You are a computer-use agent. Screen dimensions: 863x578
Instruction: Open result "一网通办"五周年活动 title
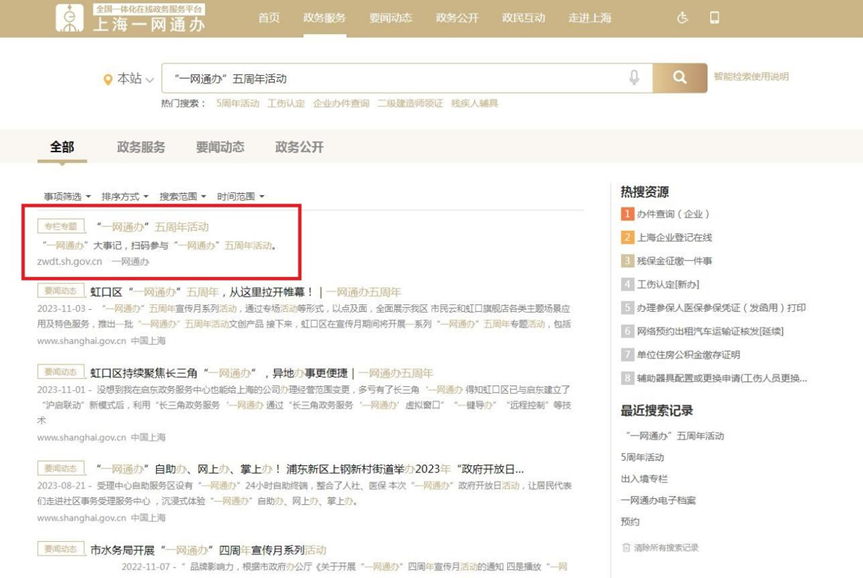(152, 227)
